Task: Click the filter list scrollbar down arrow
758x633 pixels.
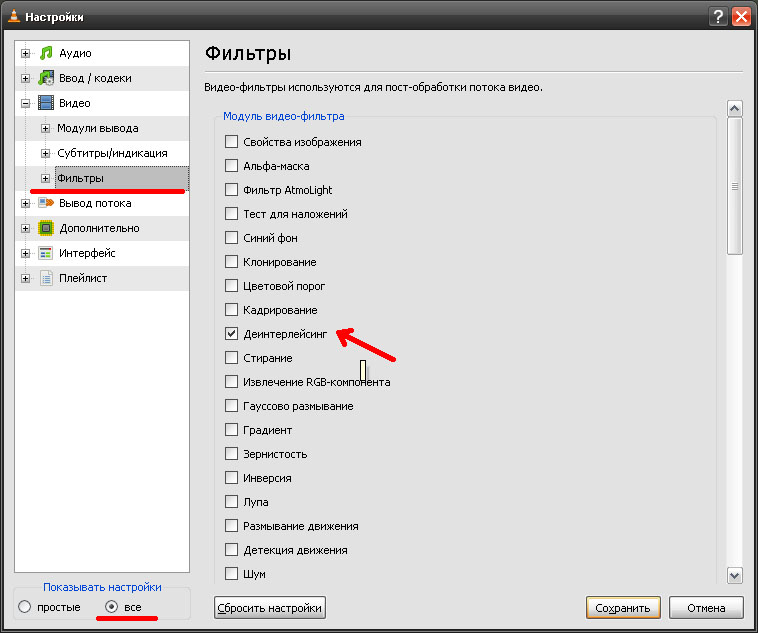Action: pos(735,575)
